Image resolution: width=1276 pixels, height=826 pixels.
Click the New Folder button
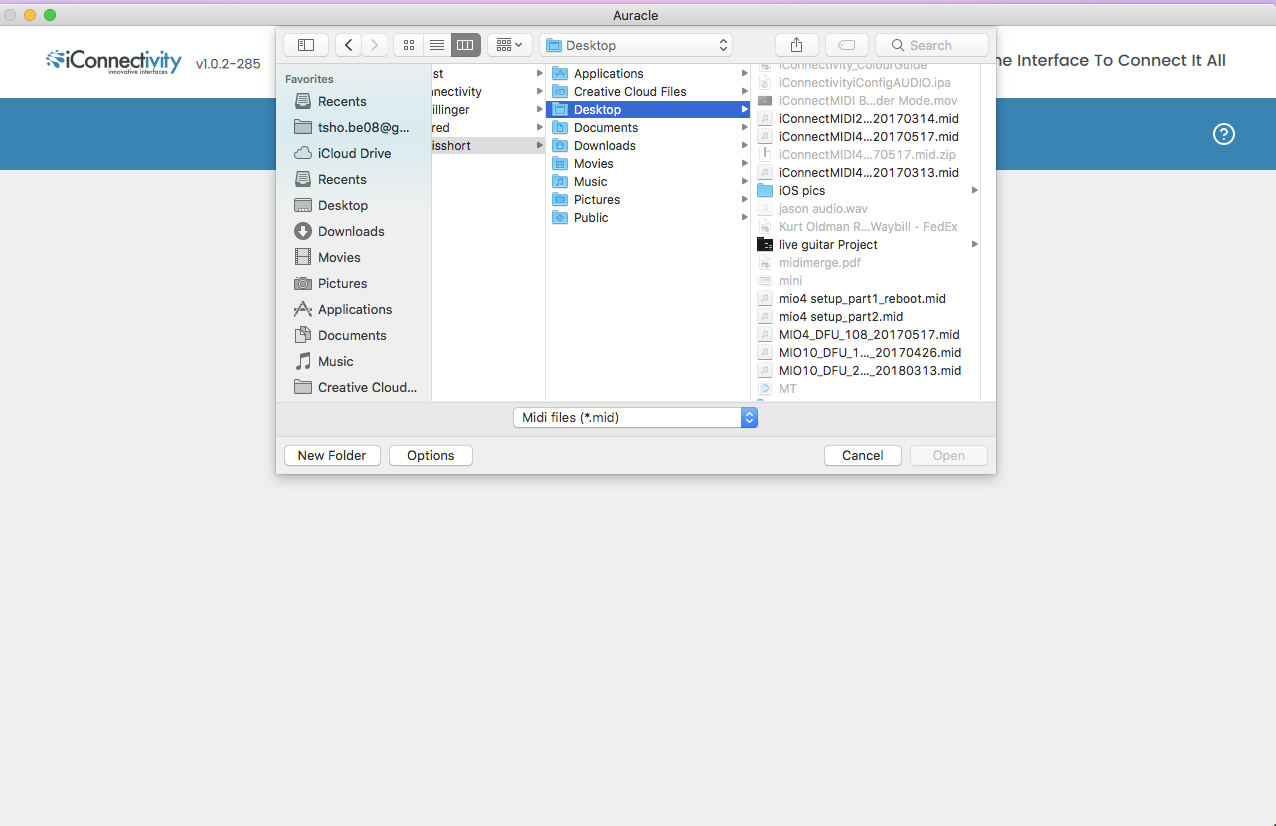click(x=332, y=455)
